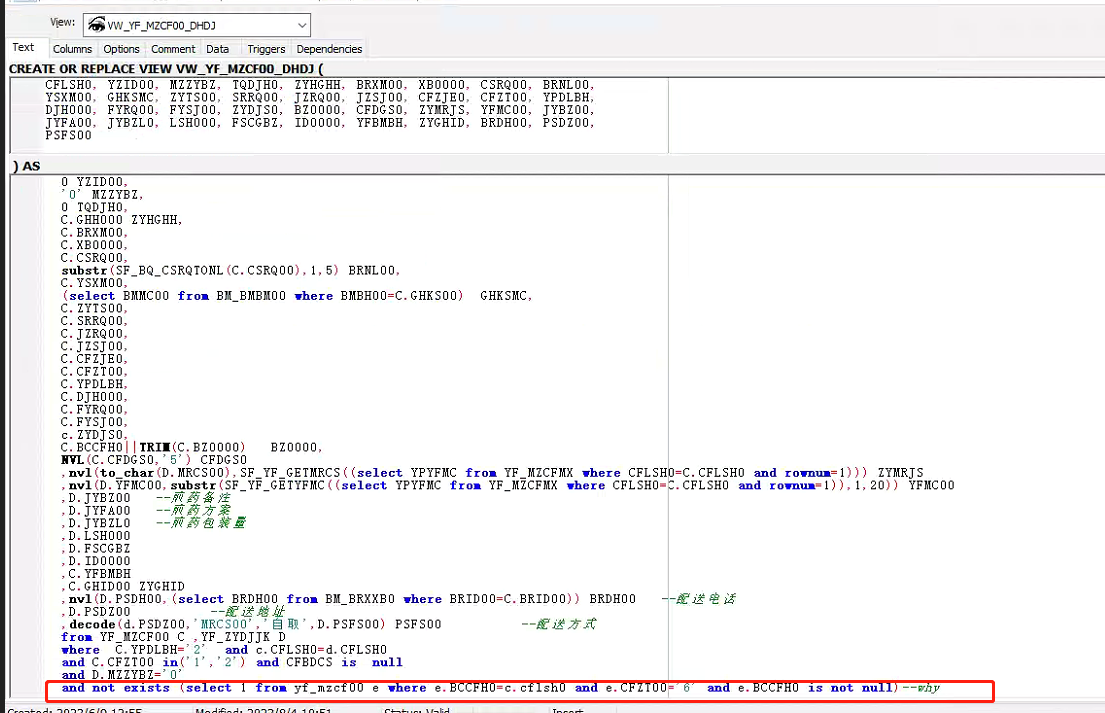View the Data tab
1105x713 pixels.
click(218, 49)
